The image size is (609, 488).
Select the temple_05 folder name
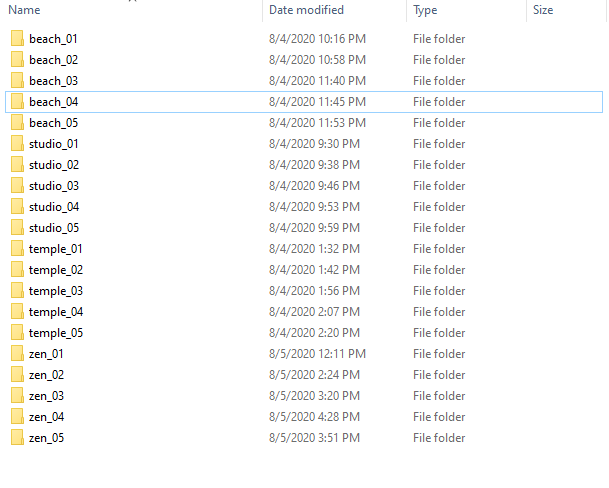(x=56, y=333)
